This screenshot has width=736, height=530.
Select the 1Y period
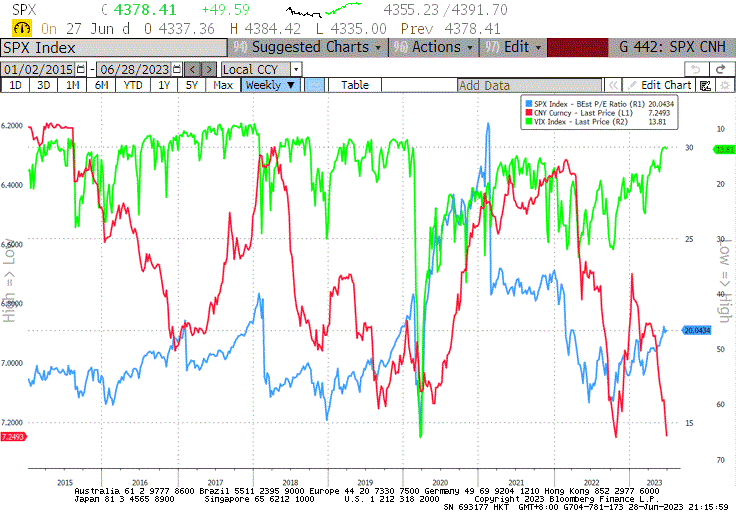[x=164, y=85]
